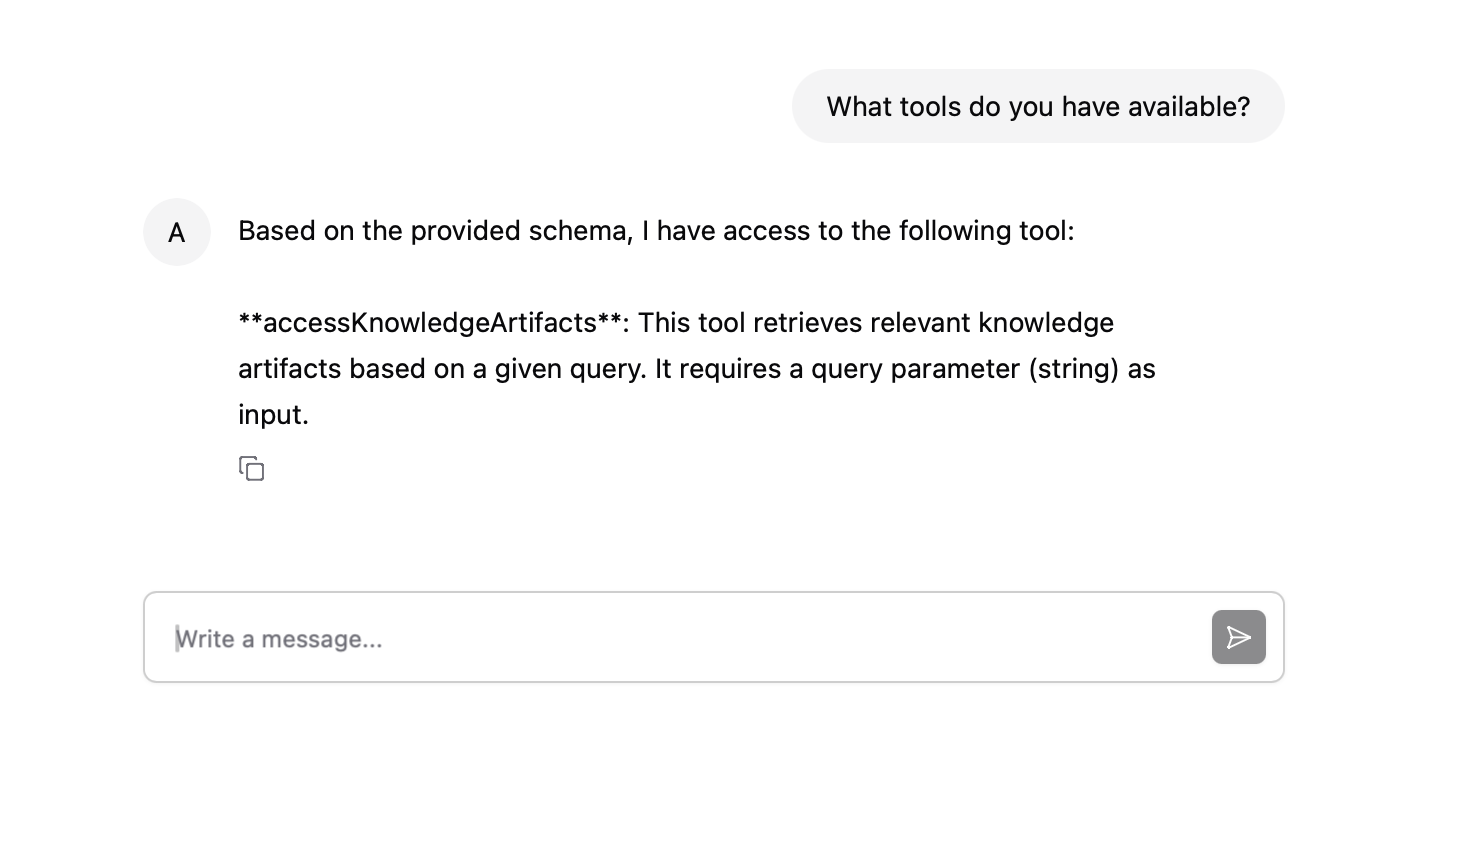Click "retrieves relevant knowledge" in the reply

tap(933, 323)
